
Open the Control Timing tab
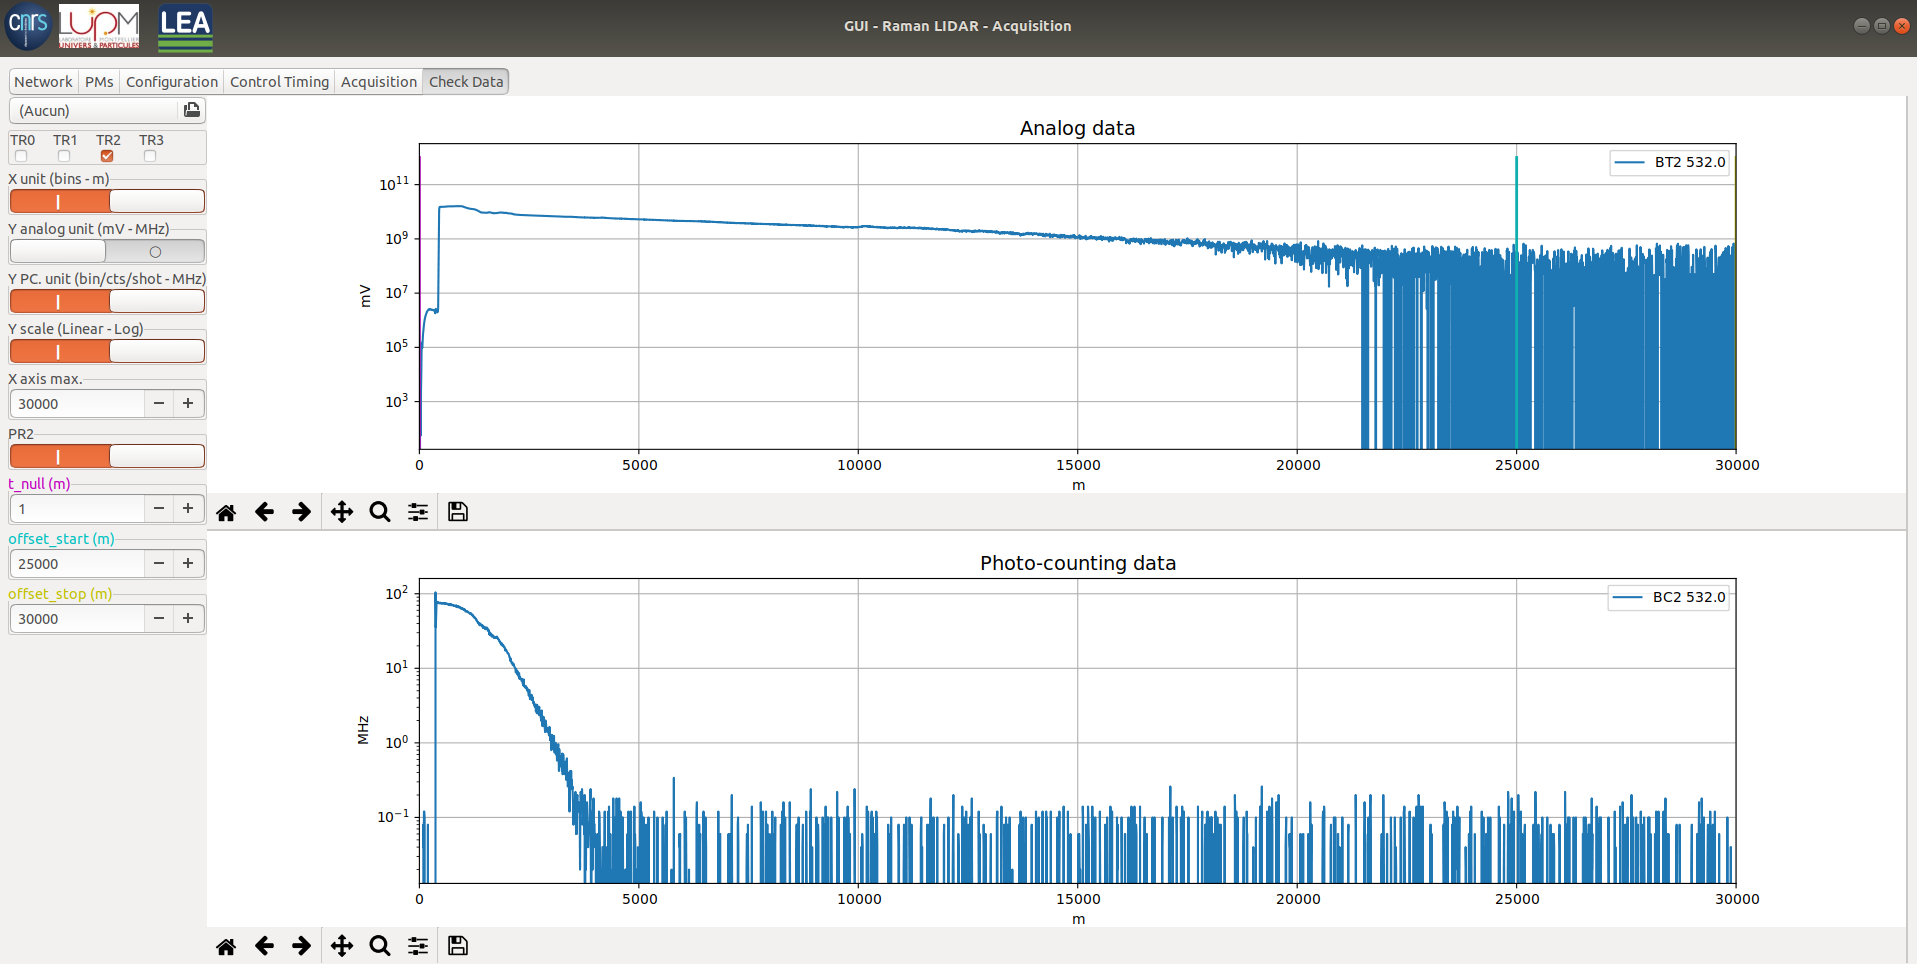[279, 82]
